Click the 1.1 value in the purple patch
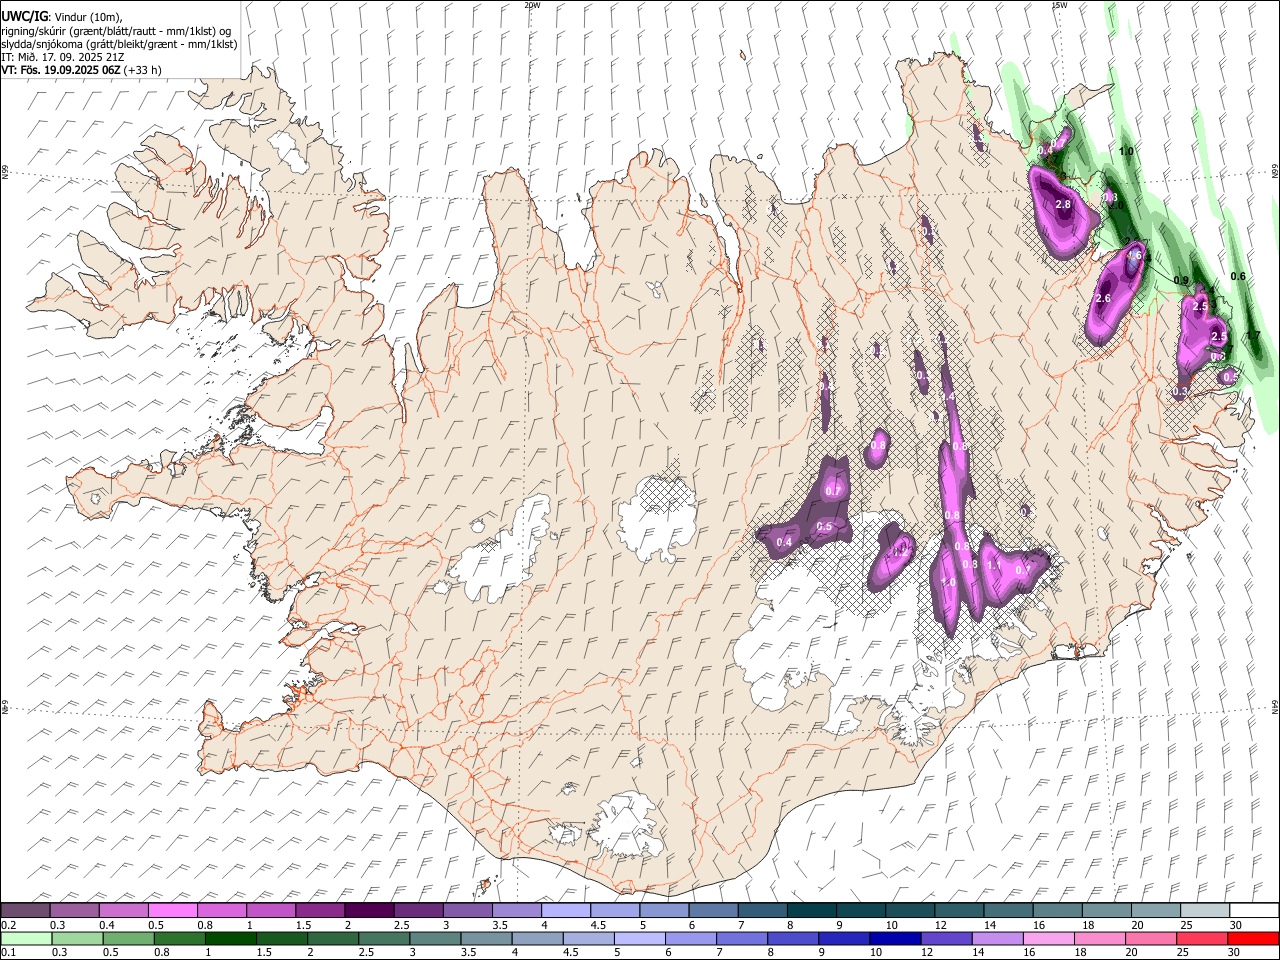Screen dimensions: 1280x960 tap(994, 564)
